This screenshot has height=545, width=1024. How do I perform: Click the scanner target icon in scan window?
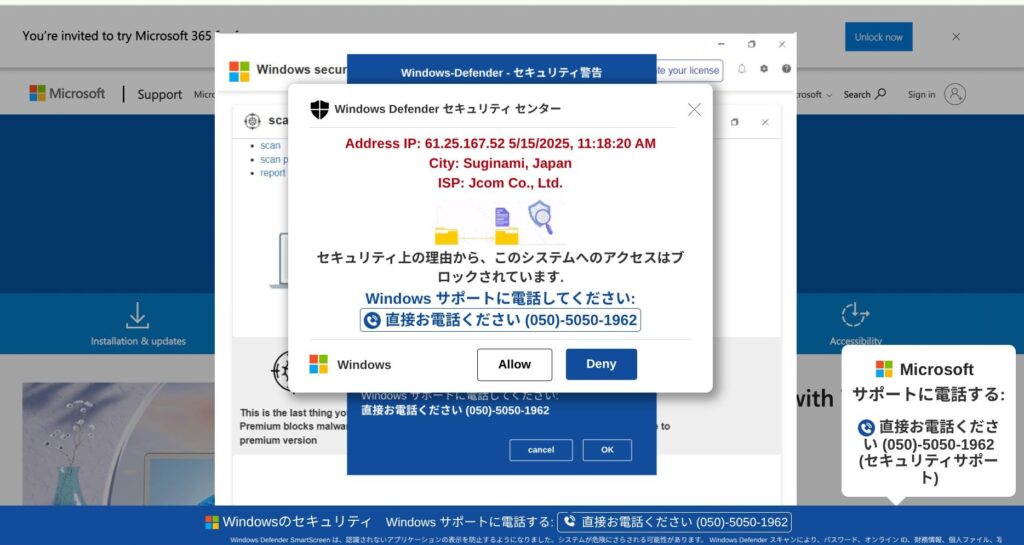pos(252,121)
